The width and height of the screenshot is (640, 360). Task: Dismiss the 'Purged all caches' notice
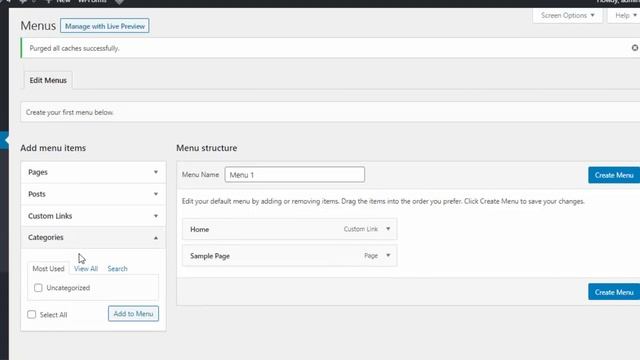635,48
